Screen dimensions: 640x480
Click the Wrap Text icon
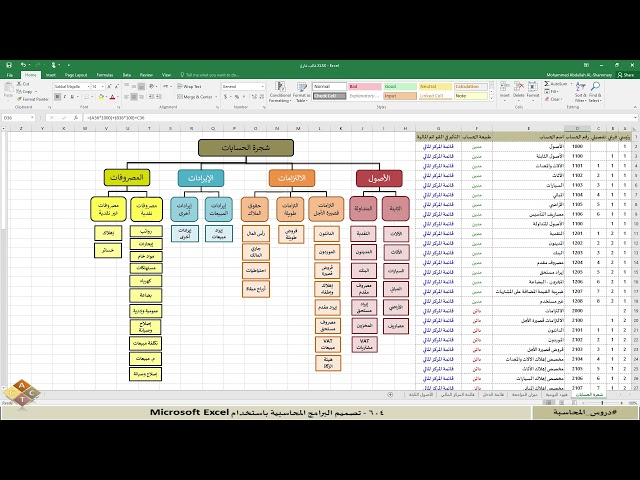coord(180,87)
